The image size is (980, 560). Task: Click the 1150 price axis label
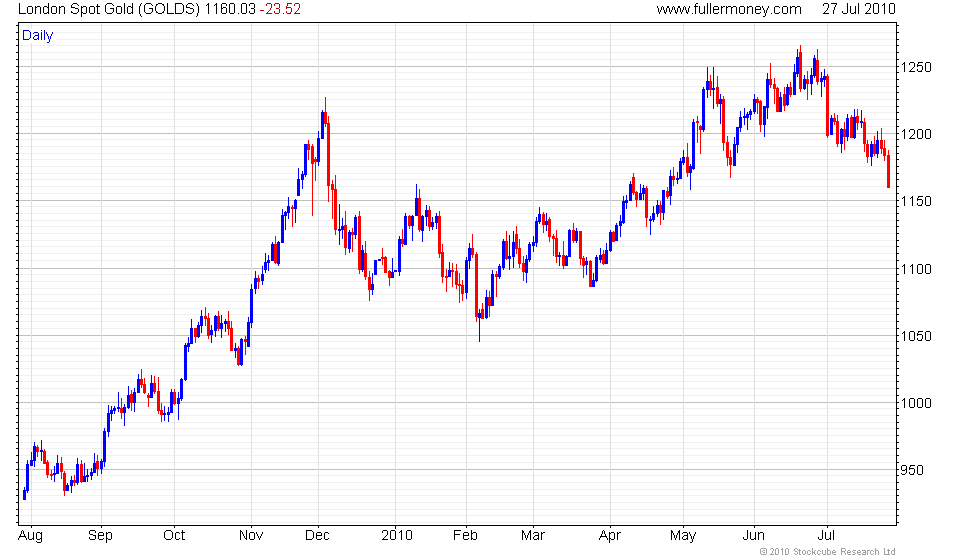pos(916,201)
